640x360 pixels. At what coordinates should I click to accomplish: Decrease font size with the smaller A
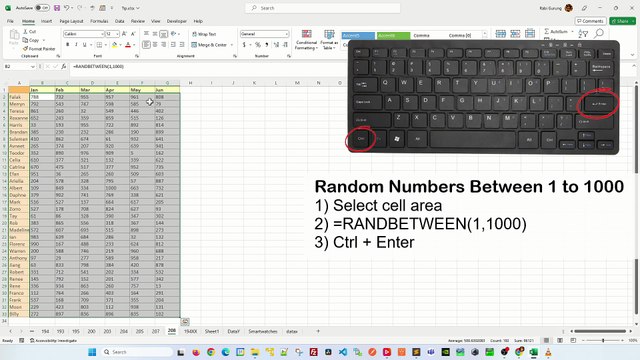133,34
